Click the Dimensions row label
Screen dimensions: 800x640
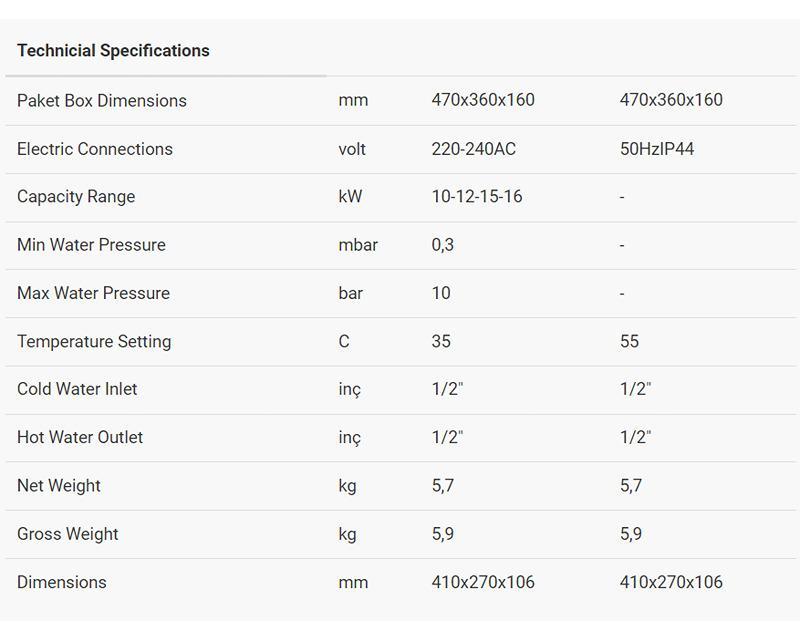(62, 582)
